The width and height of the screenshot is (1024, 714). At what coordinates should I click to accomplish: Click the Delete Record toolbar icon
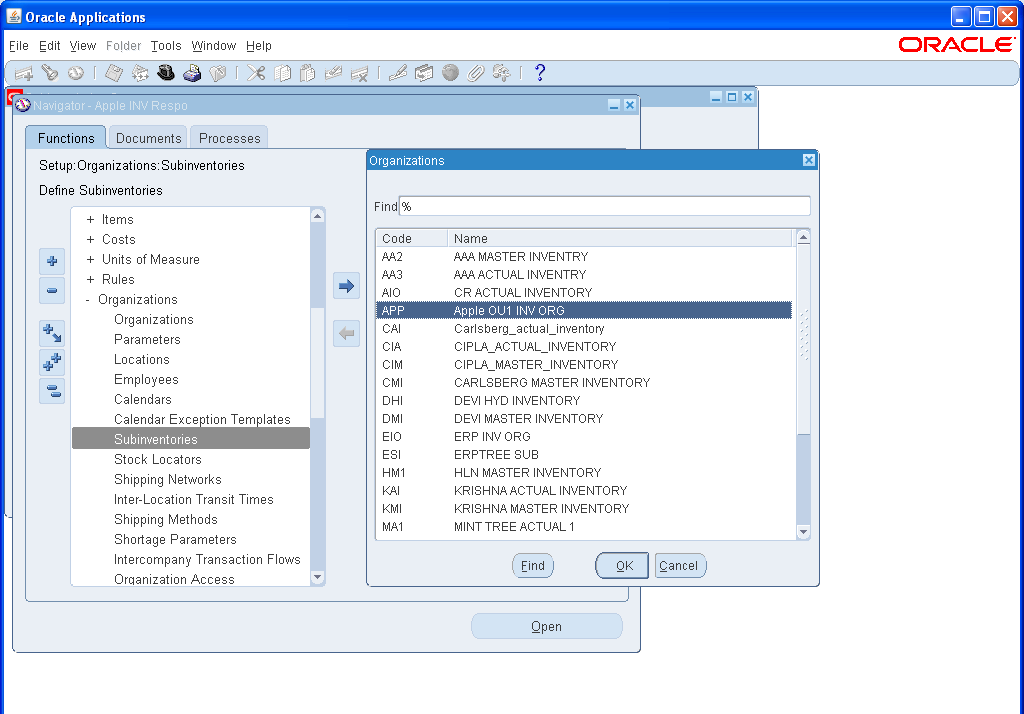click(x=359, y=73)
